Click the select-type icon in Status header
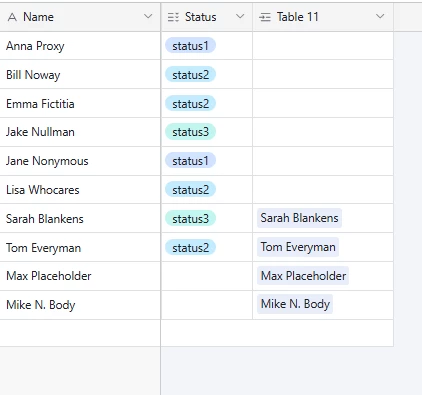Viewport: 422px width, 395px height. click(173, 17)
